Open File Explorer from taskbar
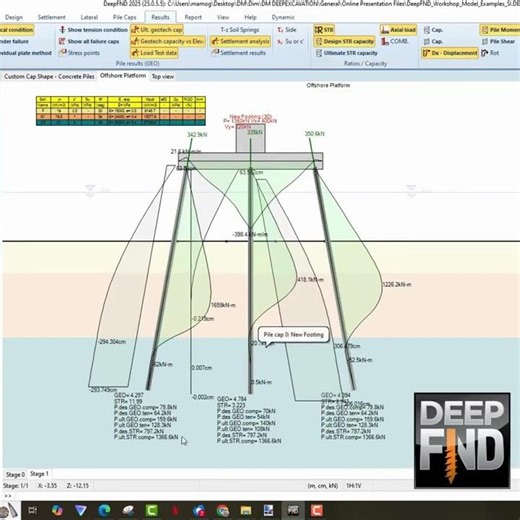This screenshot has height=520, width=520. point(246,510)
